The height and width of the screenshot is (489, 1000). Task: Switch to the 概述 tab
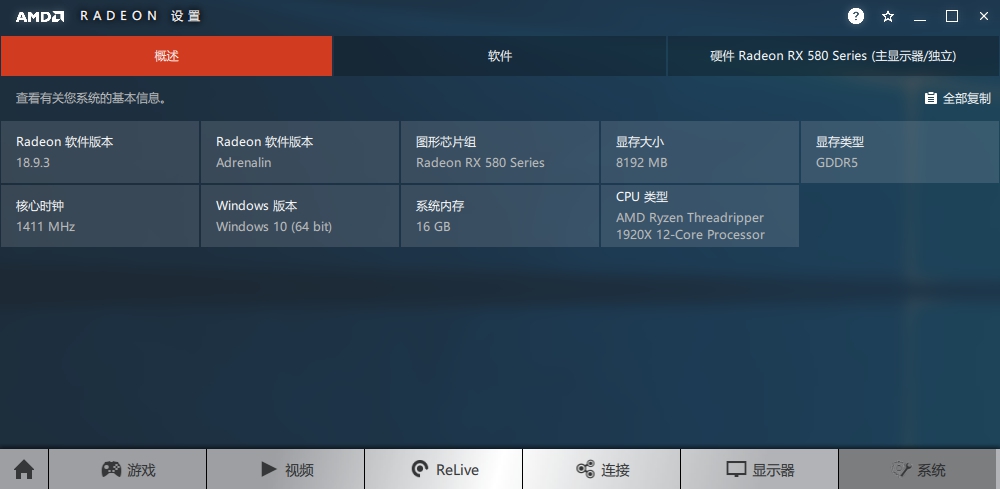(166, 56)
